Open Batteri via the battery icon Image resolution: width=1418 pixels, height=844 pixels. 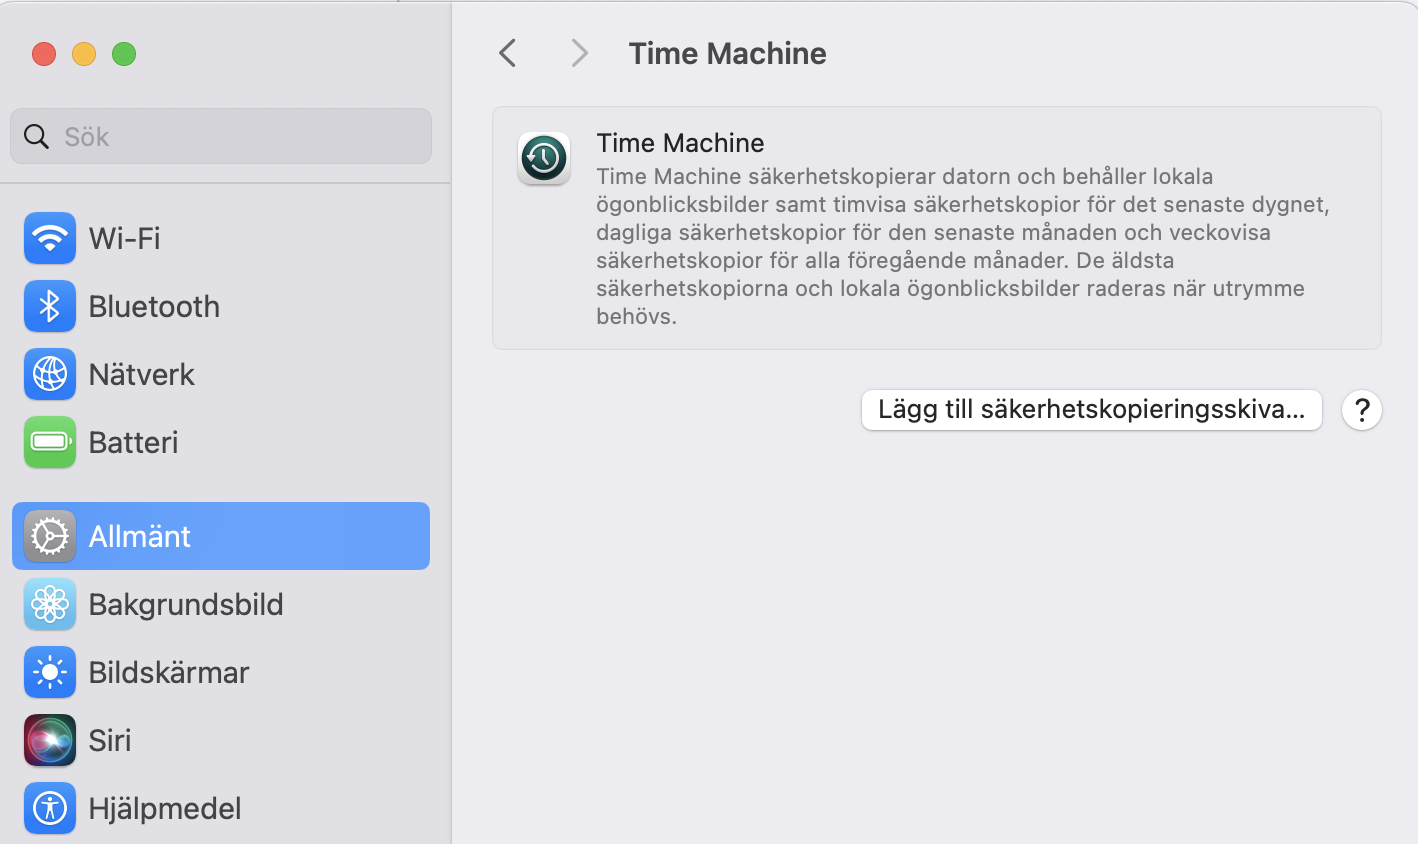click(x=50, y=442)
